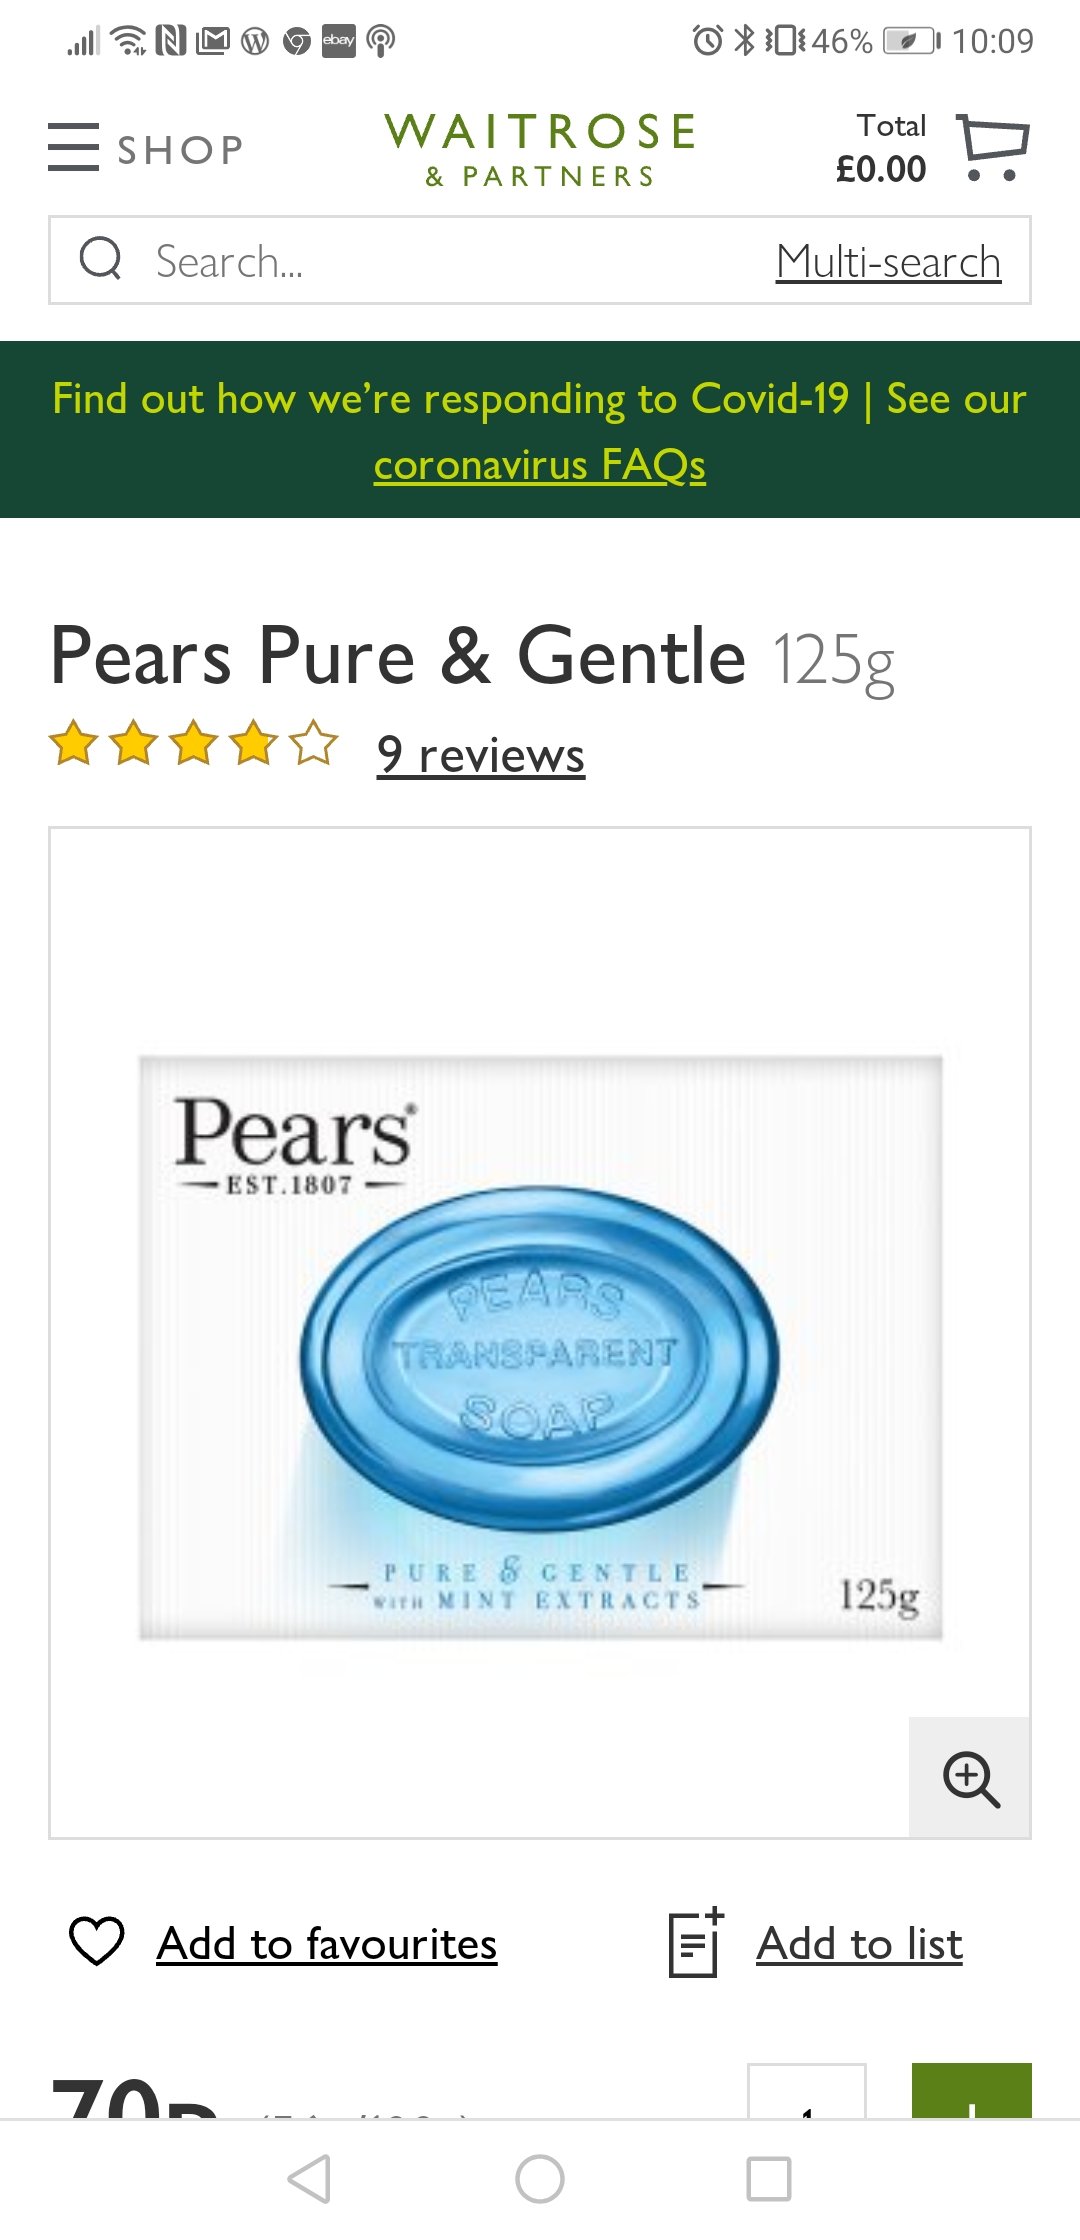The image size is (1080, 2240).
Task: Tap the green plus add button
Action: 971,2091
